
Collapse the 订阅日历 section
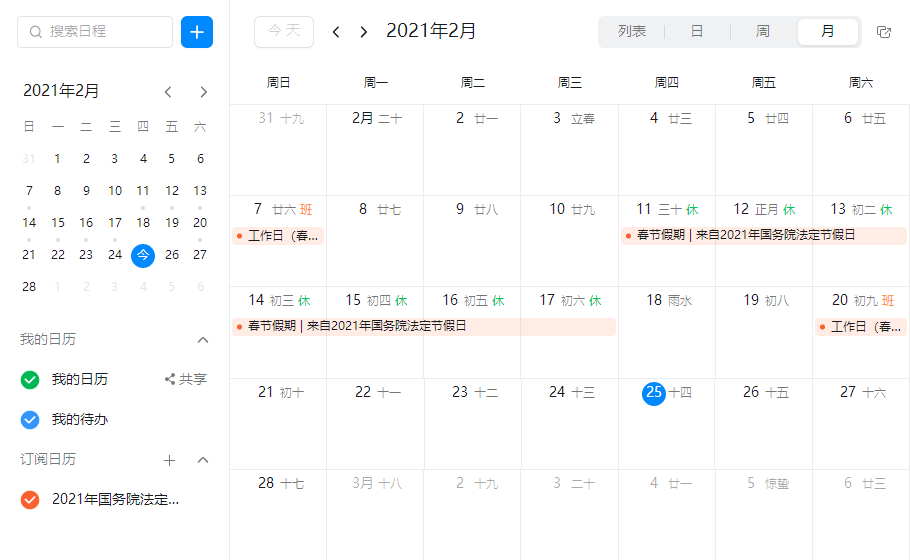[x=203, y=460]
